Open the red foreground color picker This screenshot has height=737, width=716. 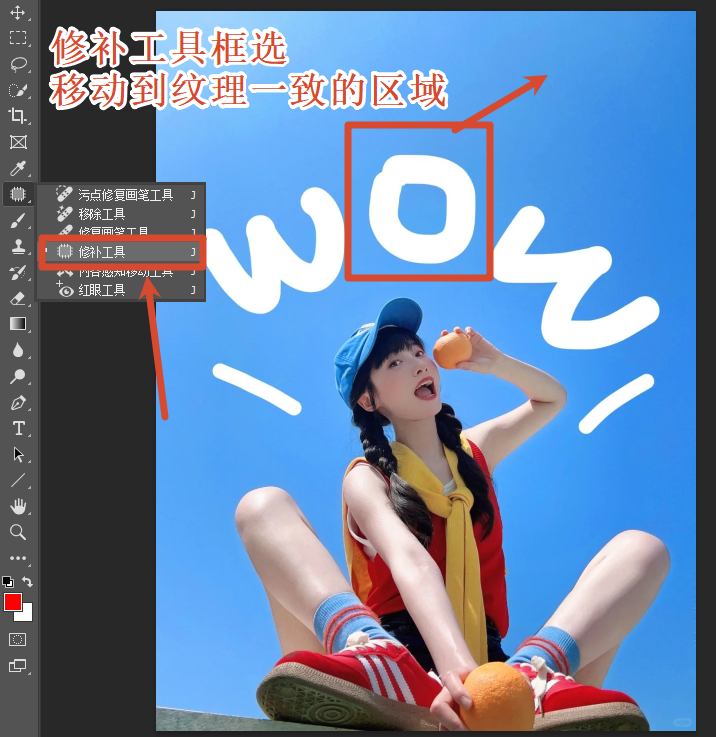point(12,602)
